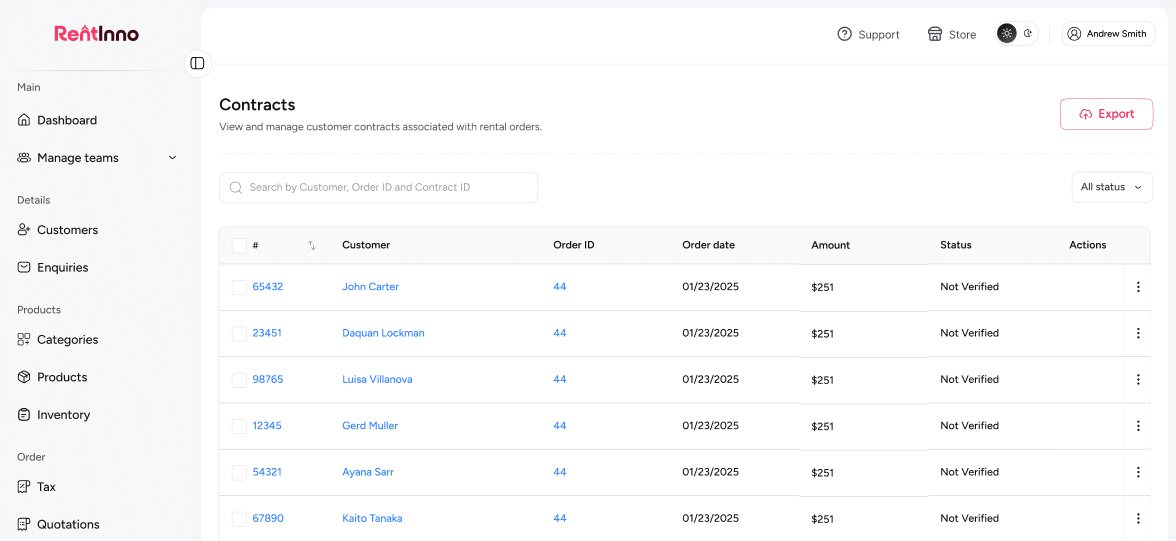
Task: Click the Products box icon
Action: click(x=24, y=377)
